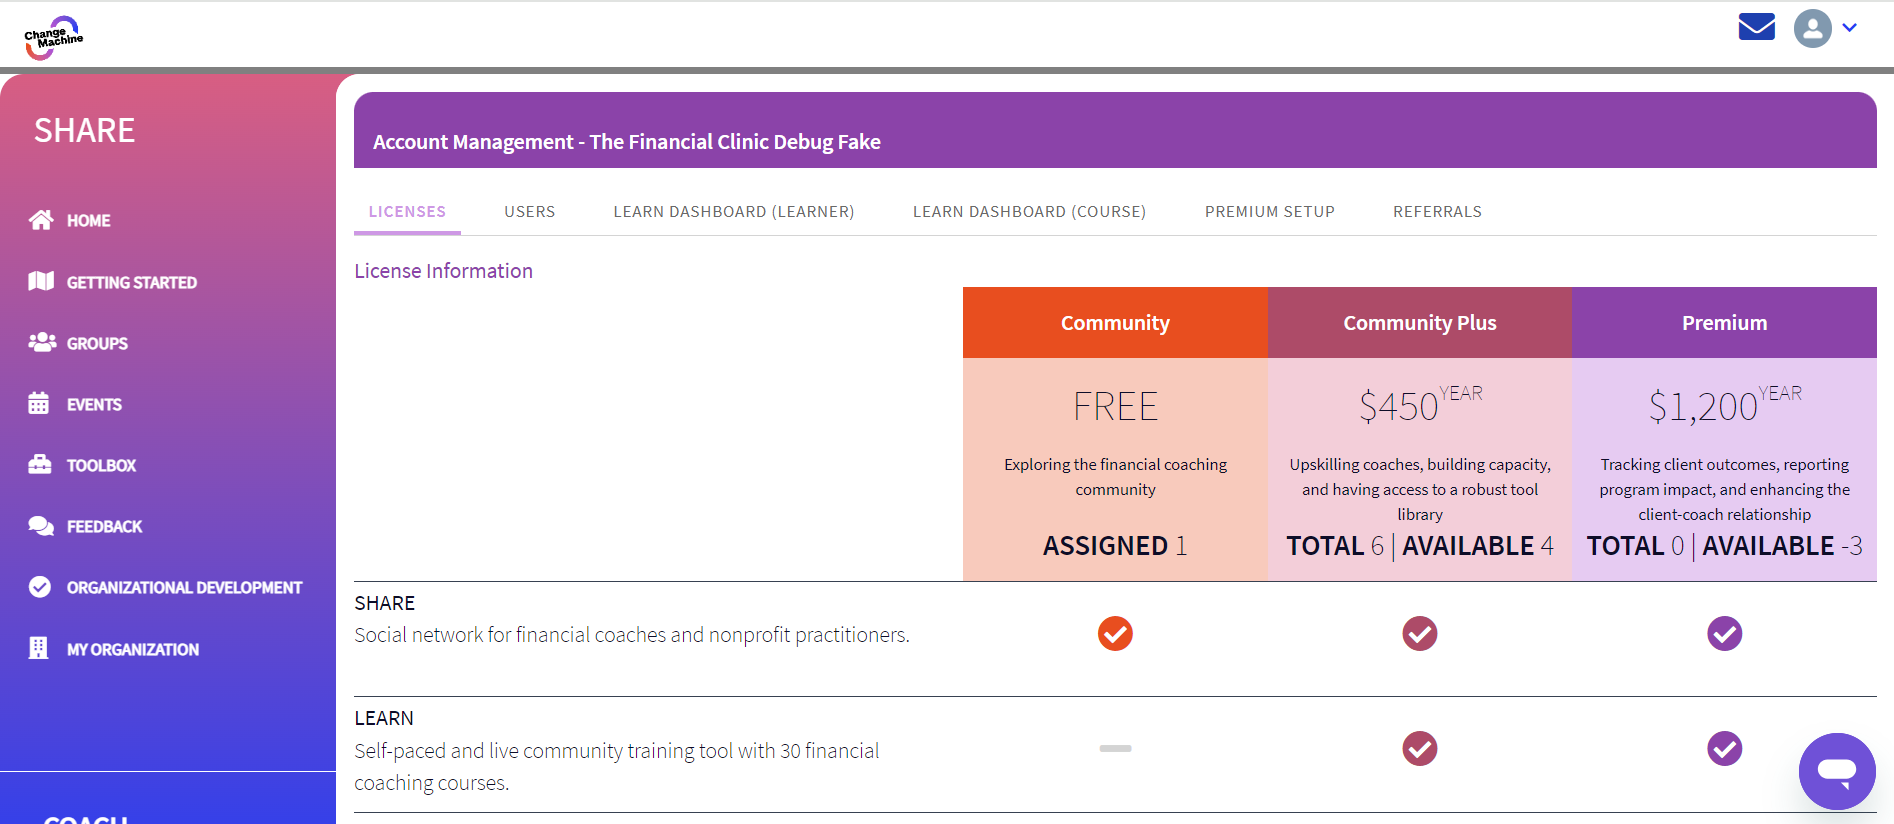Click the Community Plus plan header
Image resolution: width=1894 pixels, height=824 pixels.
[1419, 323]
